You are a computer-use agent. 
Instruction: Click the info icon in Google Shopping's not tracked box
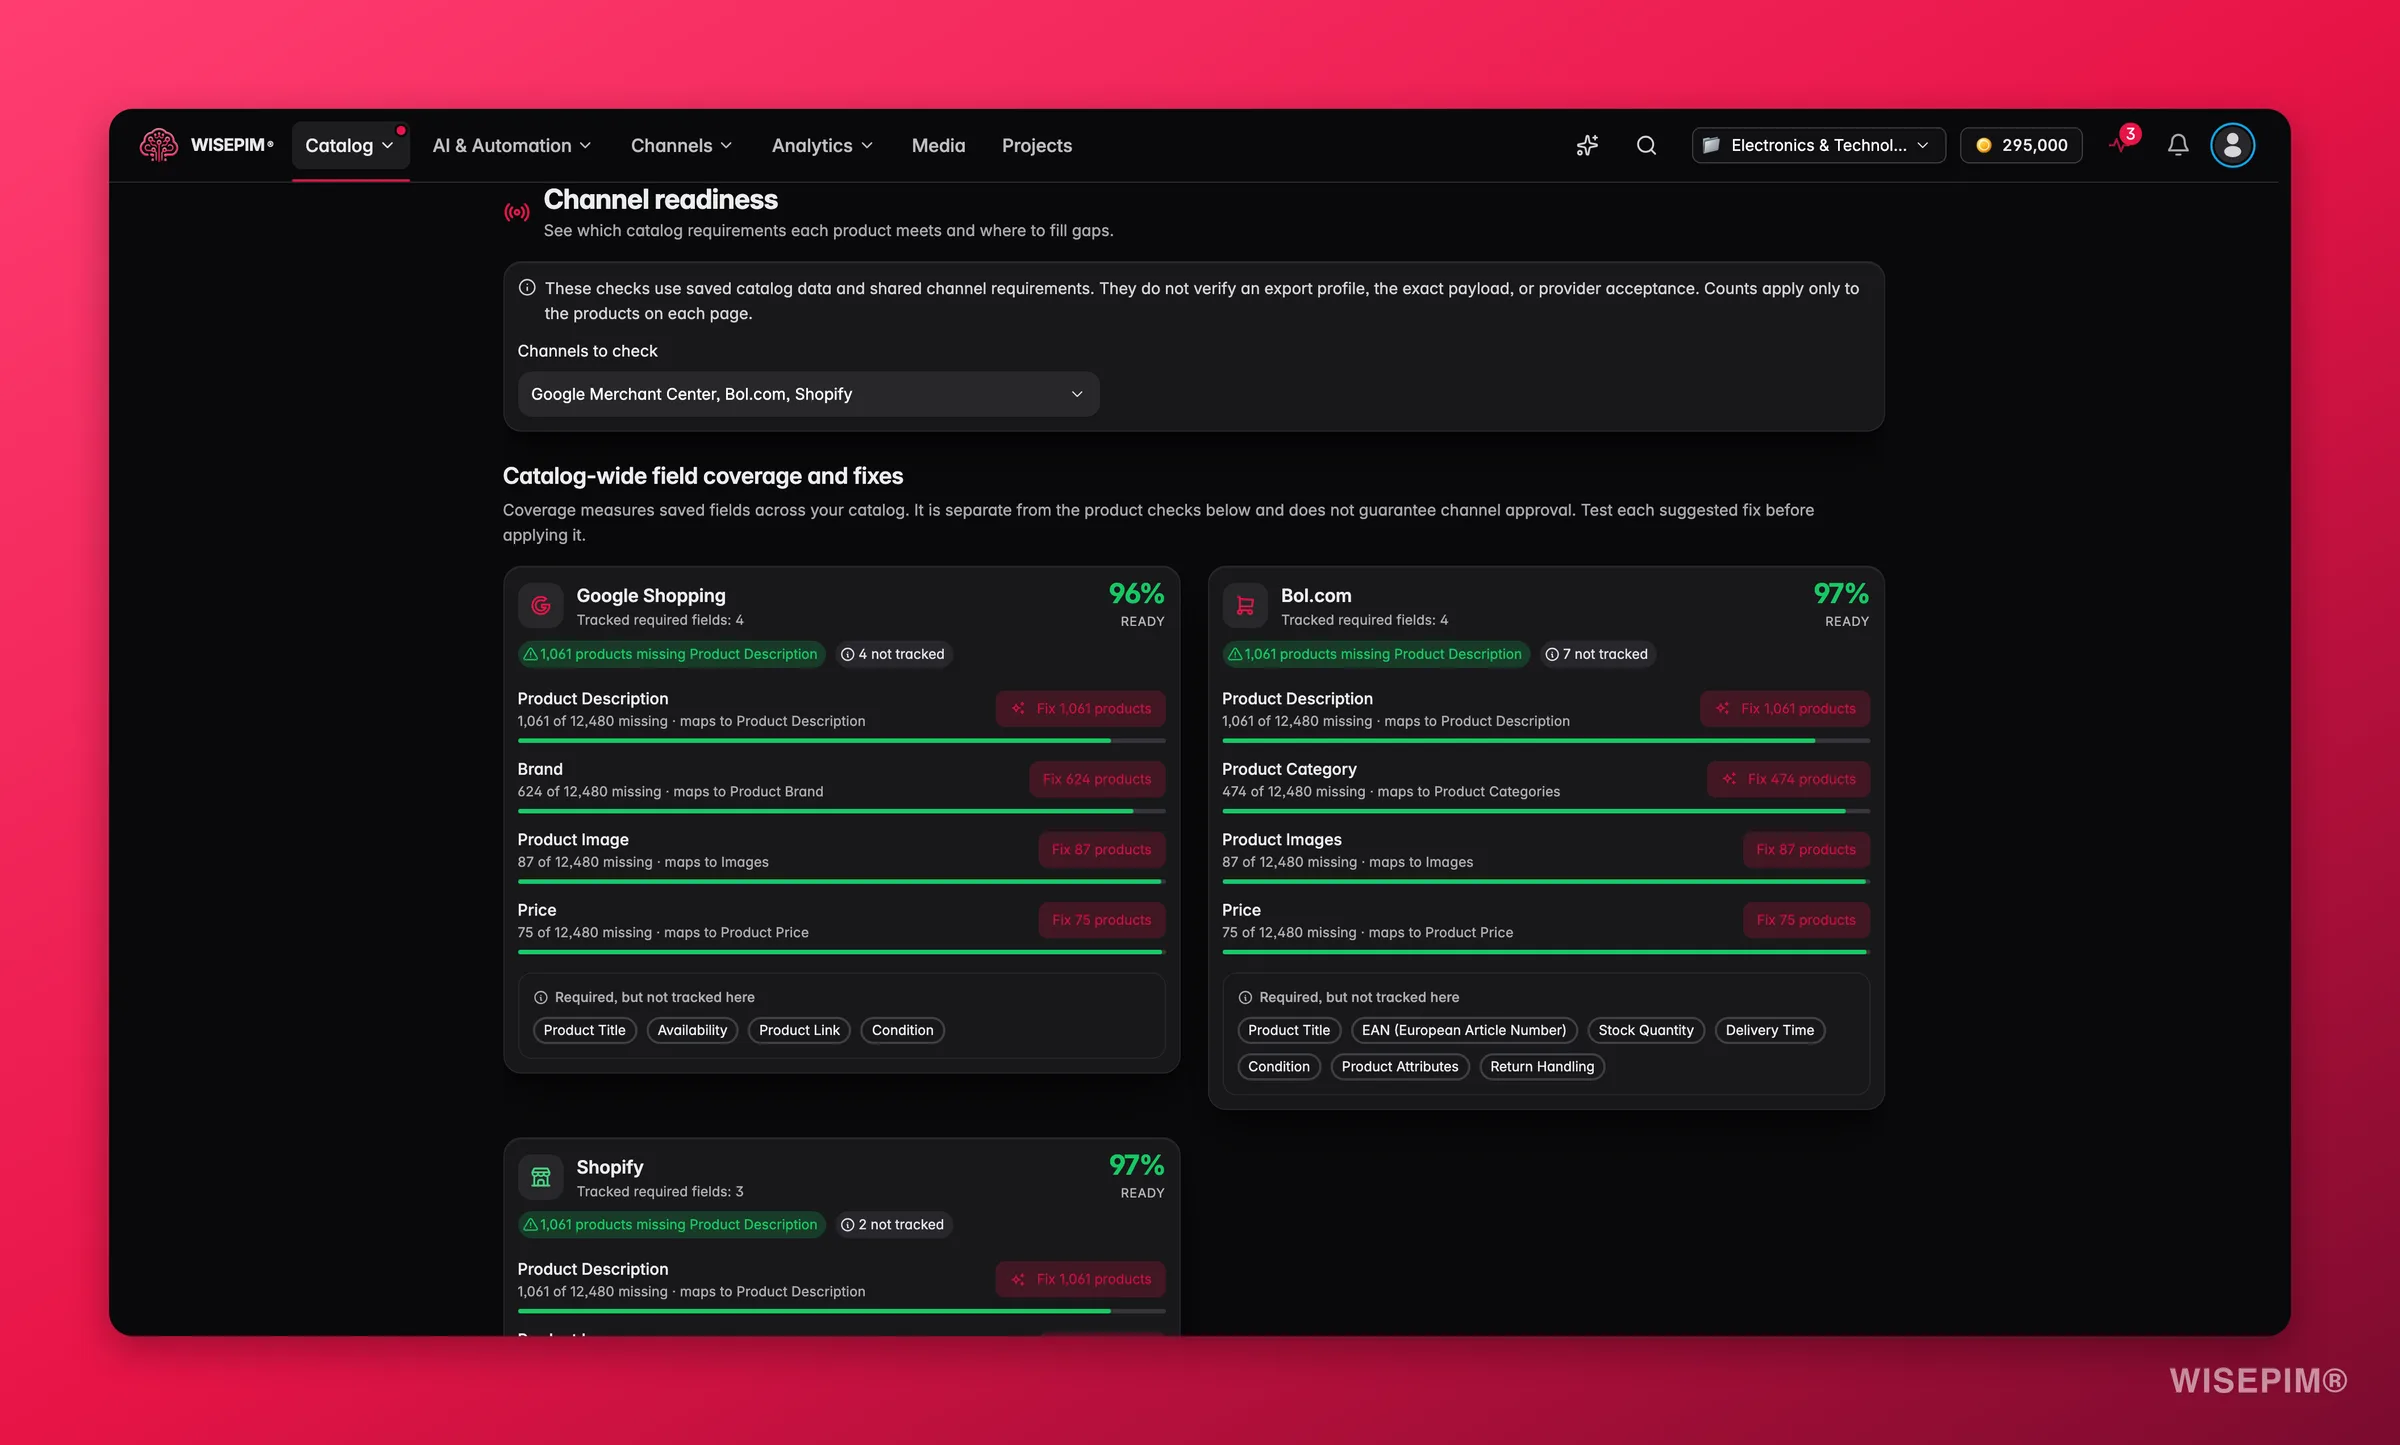tap(541, 997)
